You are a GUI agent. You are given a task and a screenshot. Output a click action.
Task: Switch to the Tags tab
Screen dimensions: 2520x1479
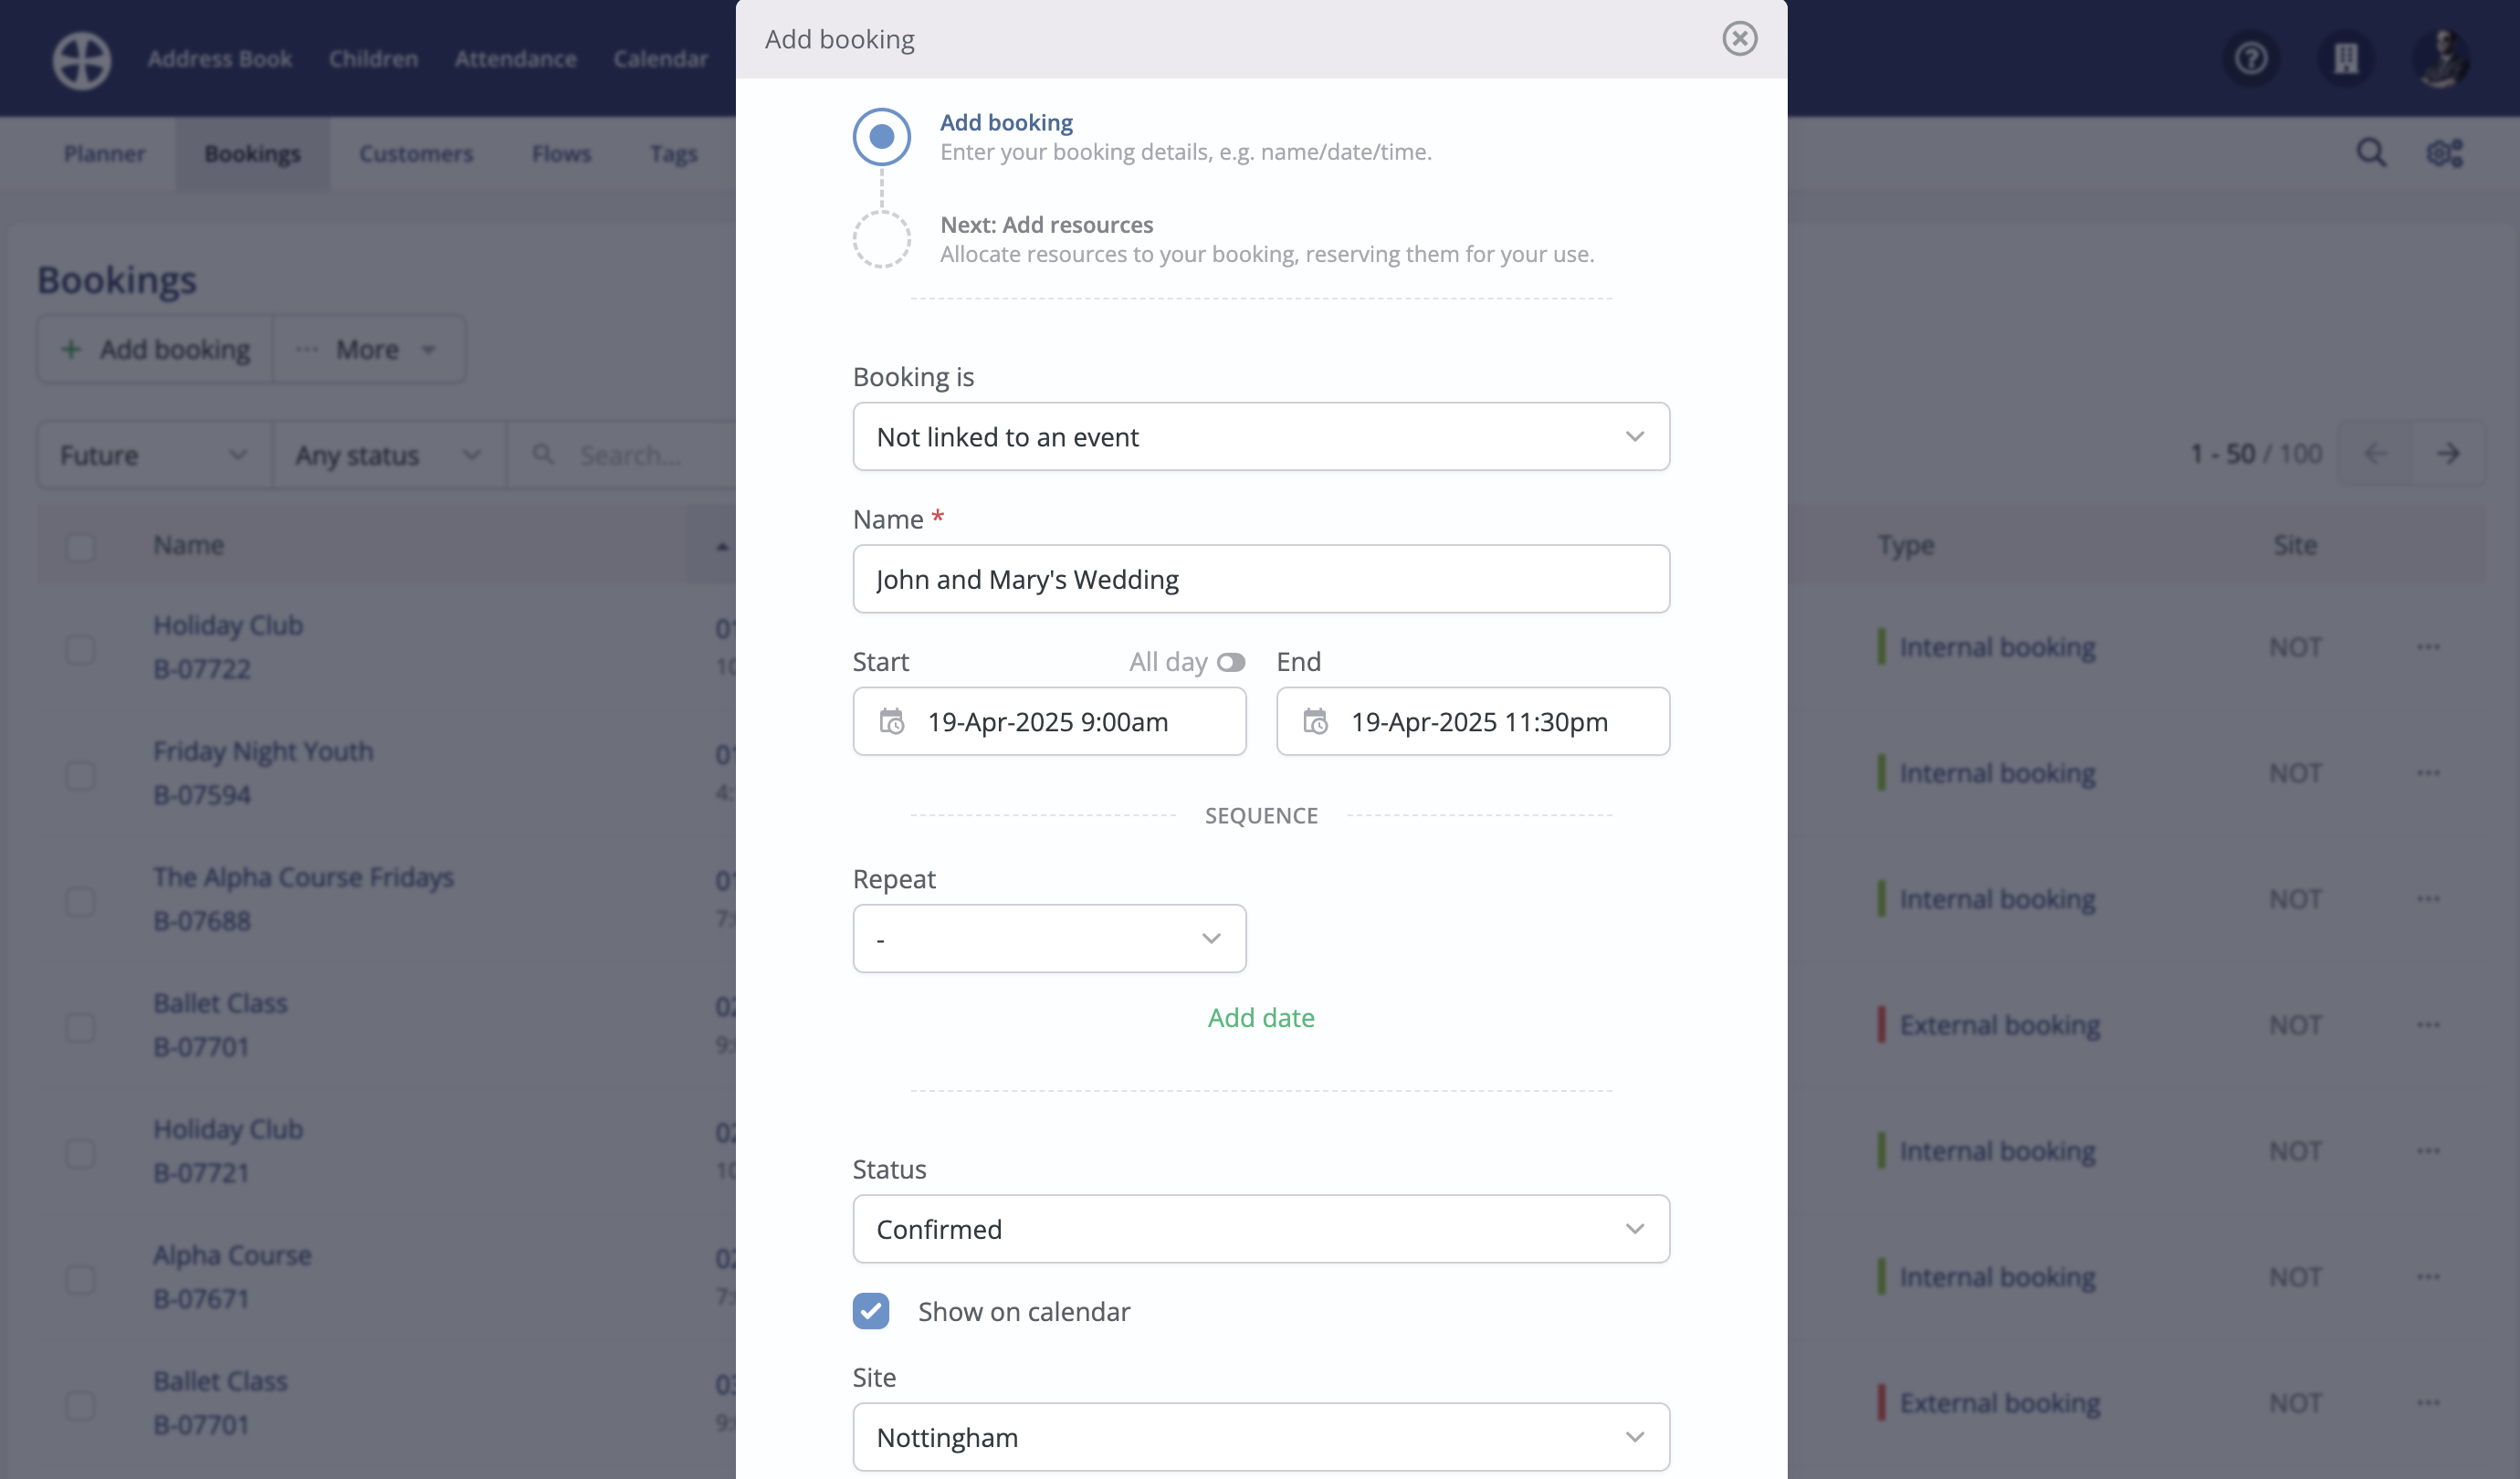coord(673,154)
